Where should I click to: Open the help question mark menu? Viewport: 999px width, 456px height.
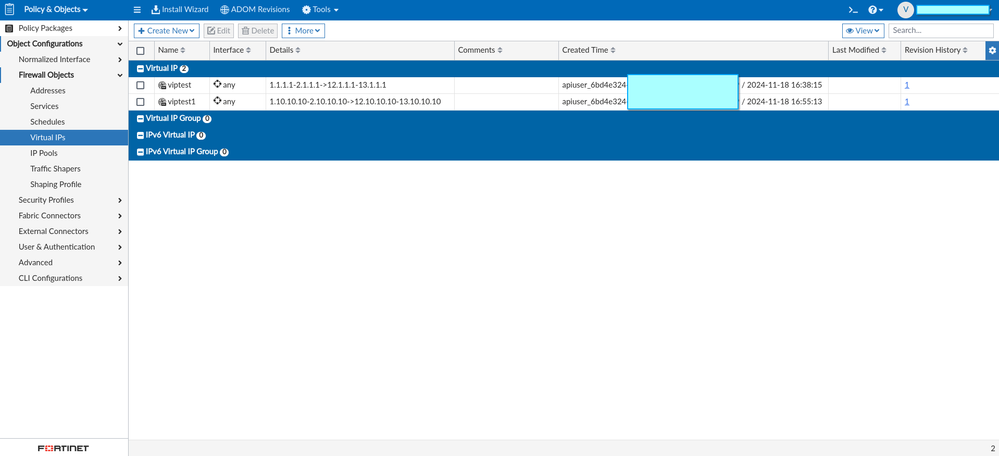(x=876, y=10)
